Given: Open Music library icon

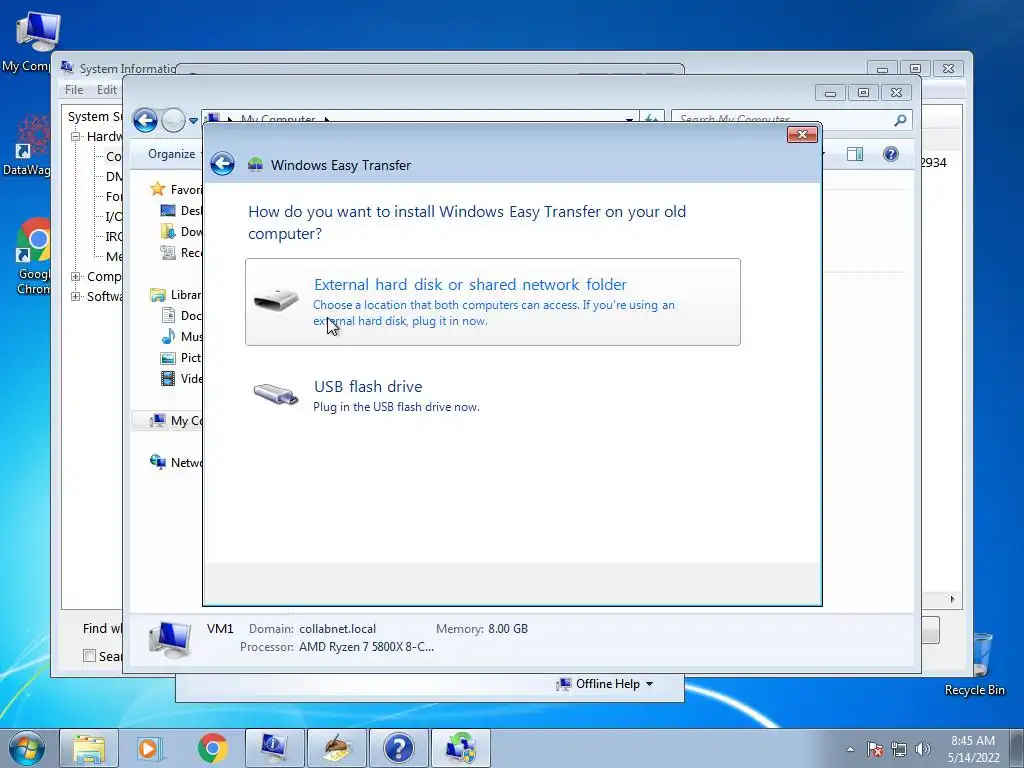Looking at the screenshot, I should pyautogui.click(x=168, y=336).
